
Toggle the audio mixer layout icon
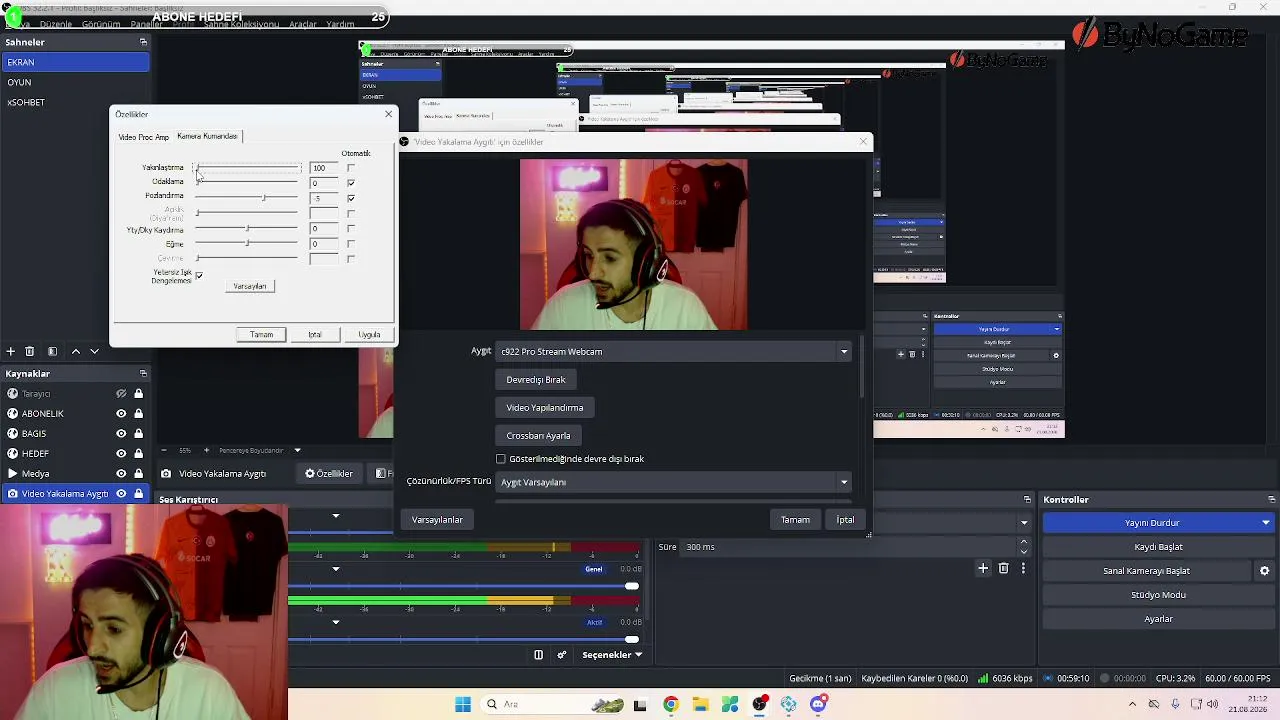[x=538, y=655]
